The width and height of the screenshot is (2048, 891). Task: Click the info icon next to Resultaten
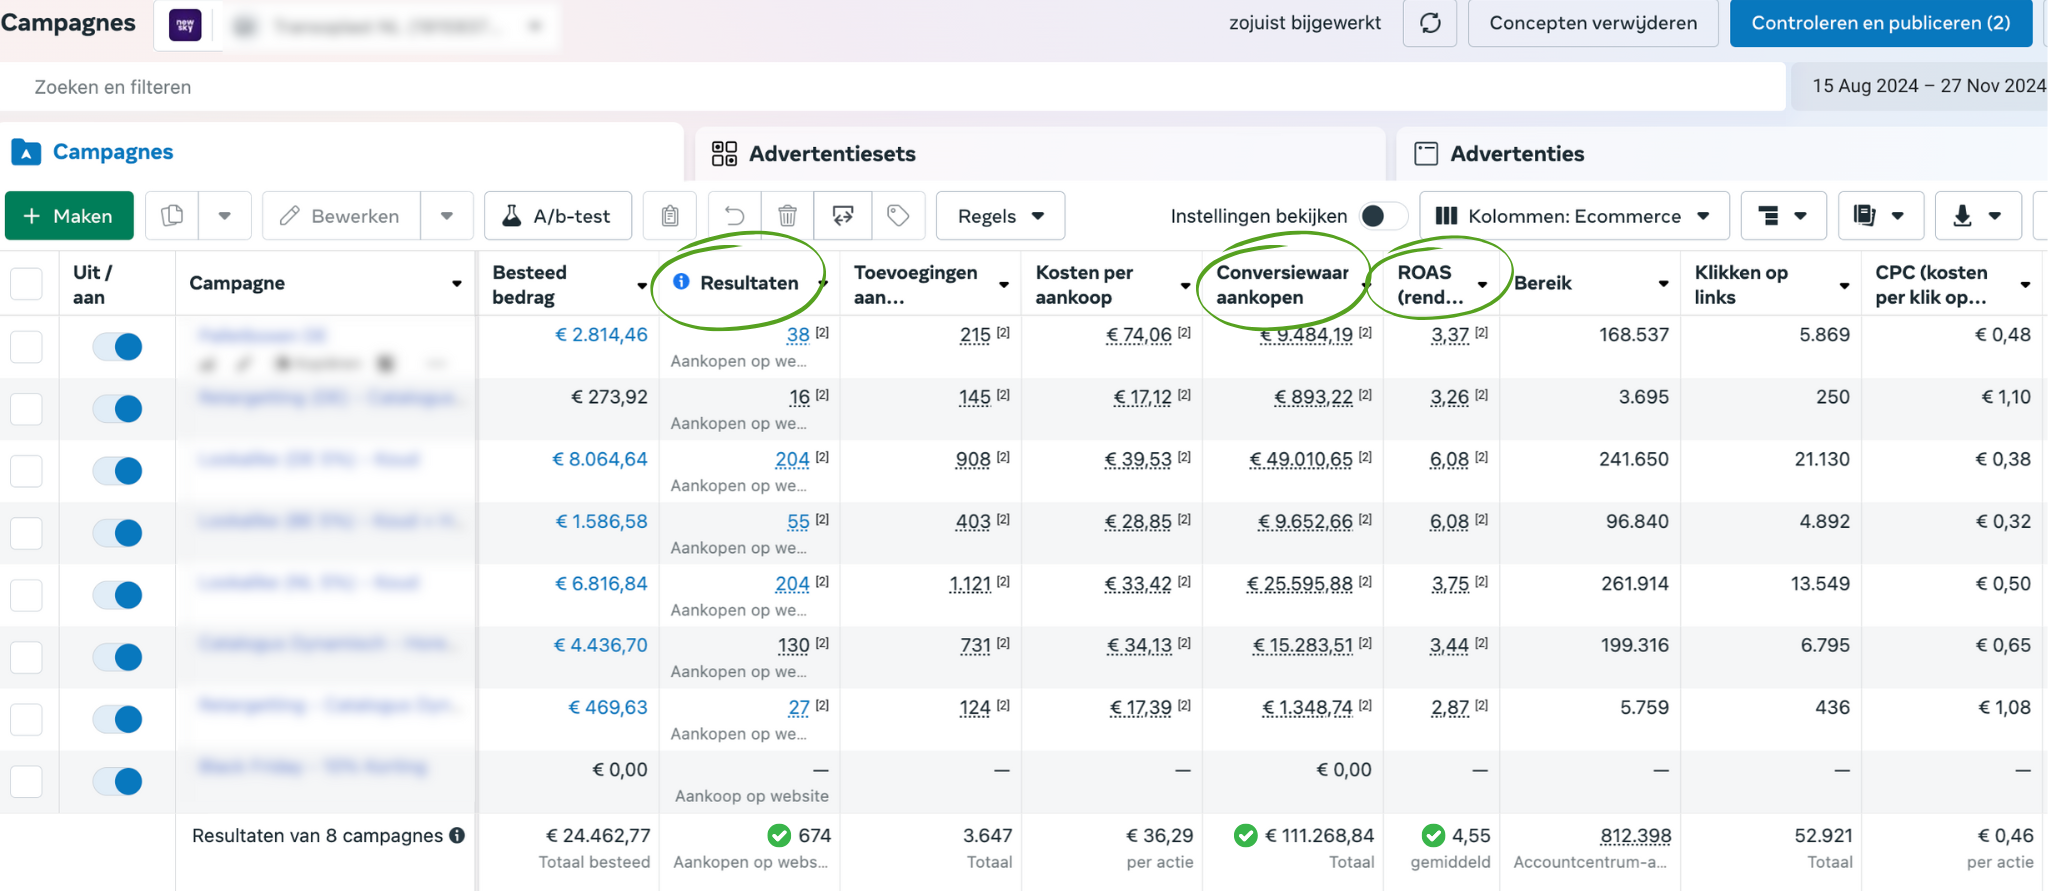click(x=681, y=282)
